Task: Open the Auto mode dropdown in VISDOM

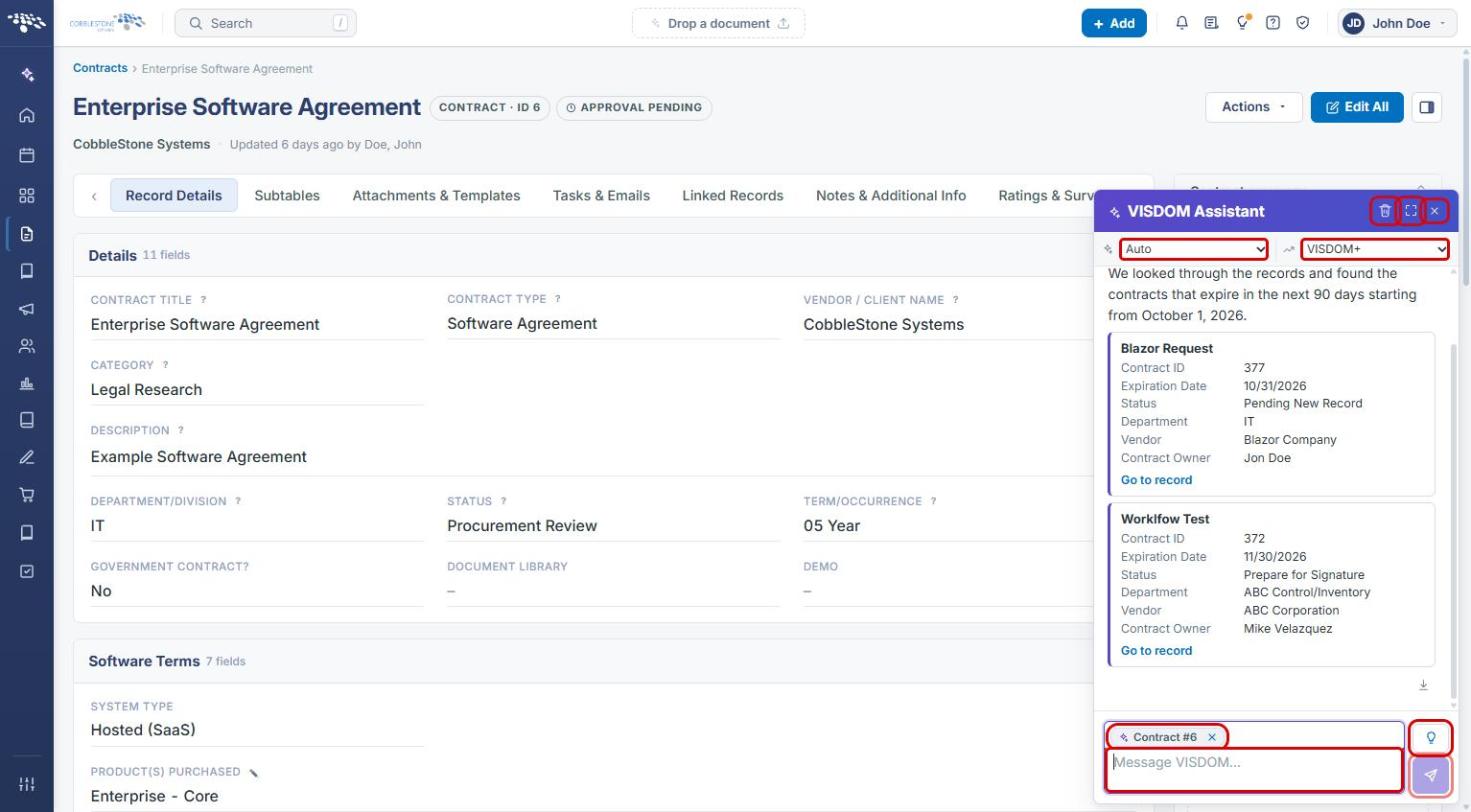Action: tap(1194, 249)
